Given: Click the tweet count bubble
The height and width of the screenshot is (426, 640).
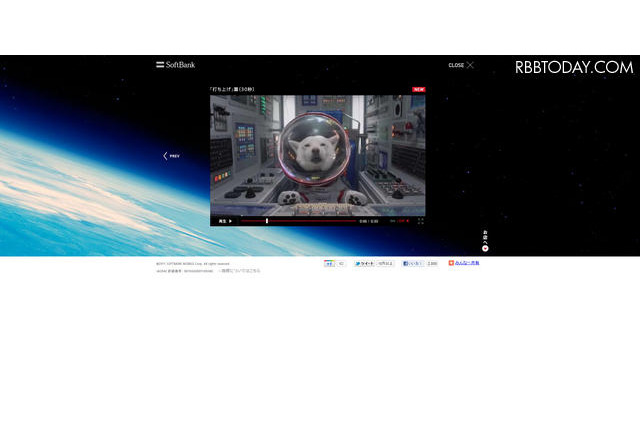Looking at the screenshot, I should [385, 264].
